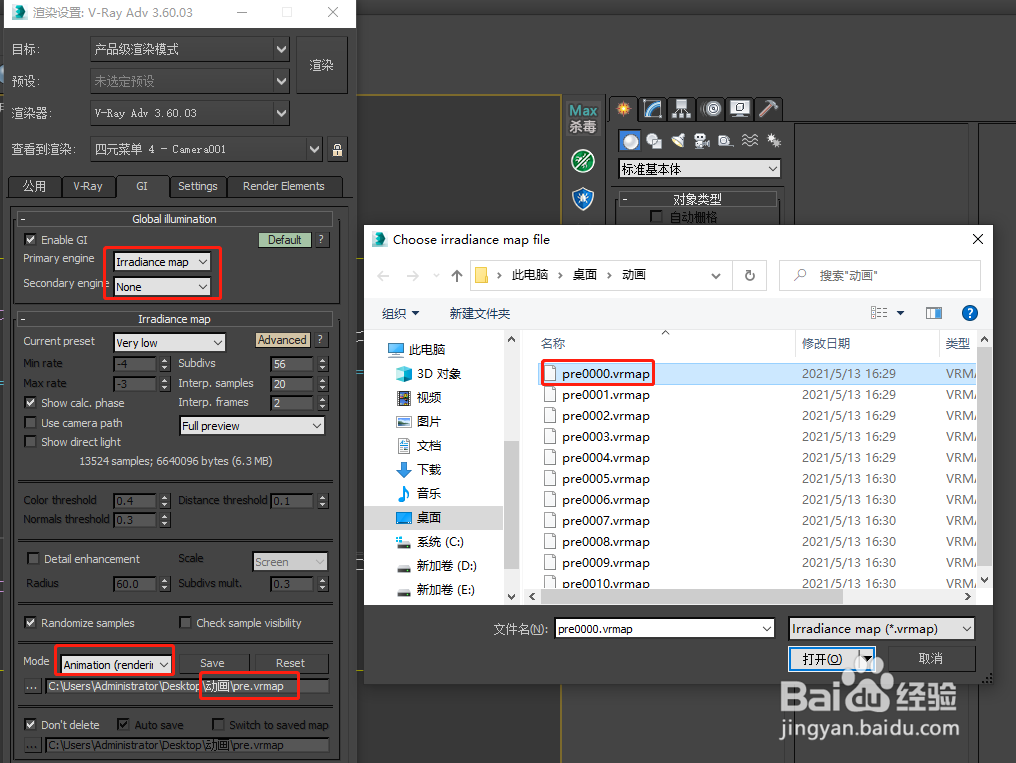Open the V-Ray Adv renderer dropdown

(190, 113)
